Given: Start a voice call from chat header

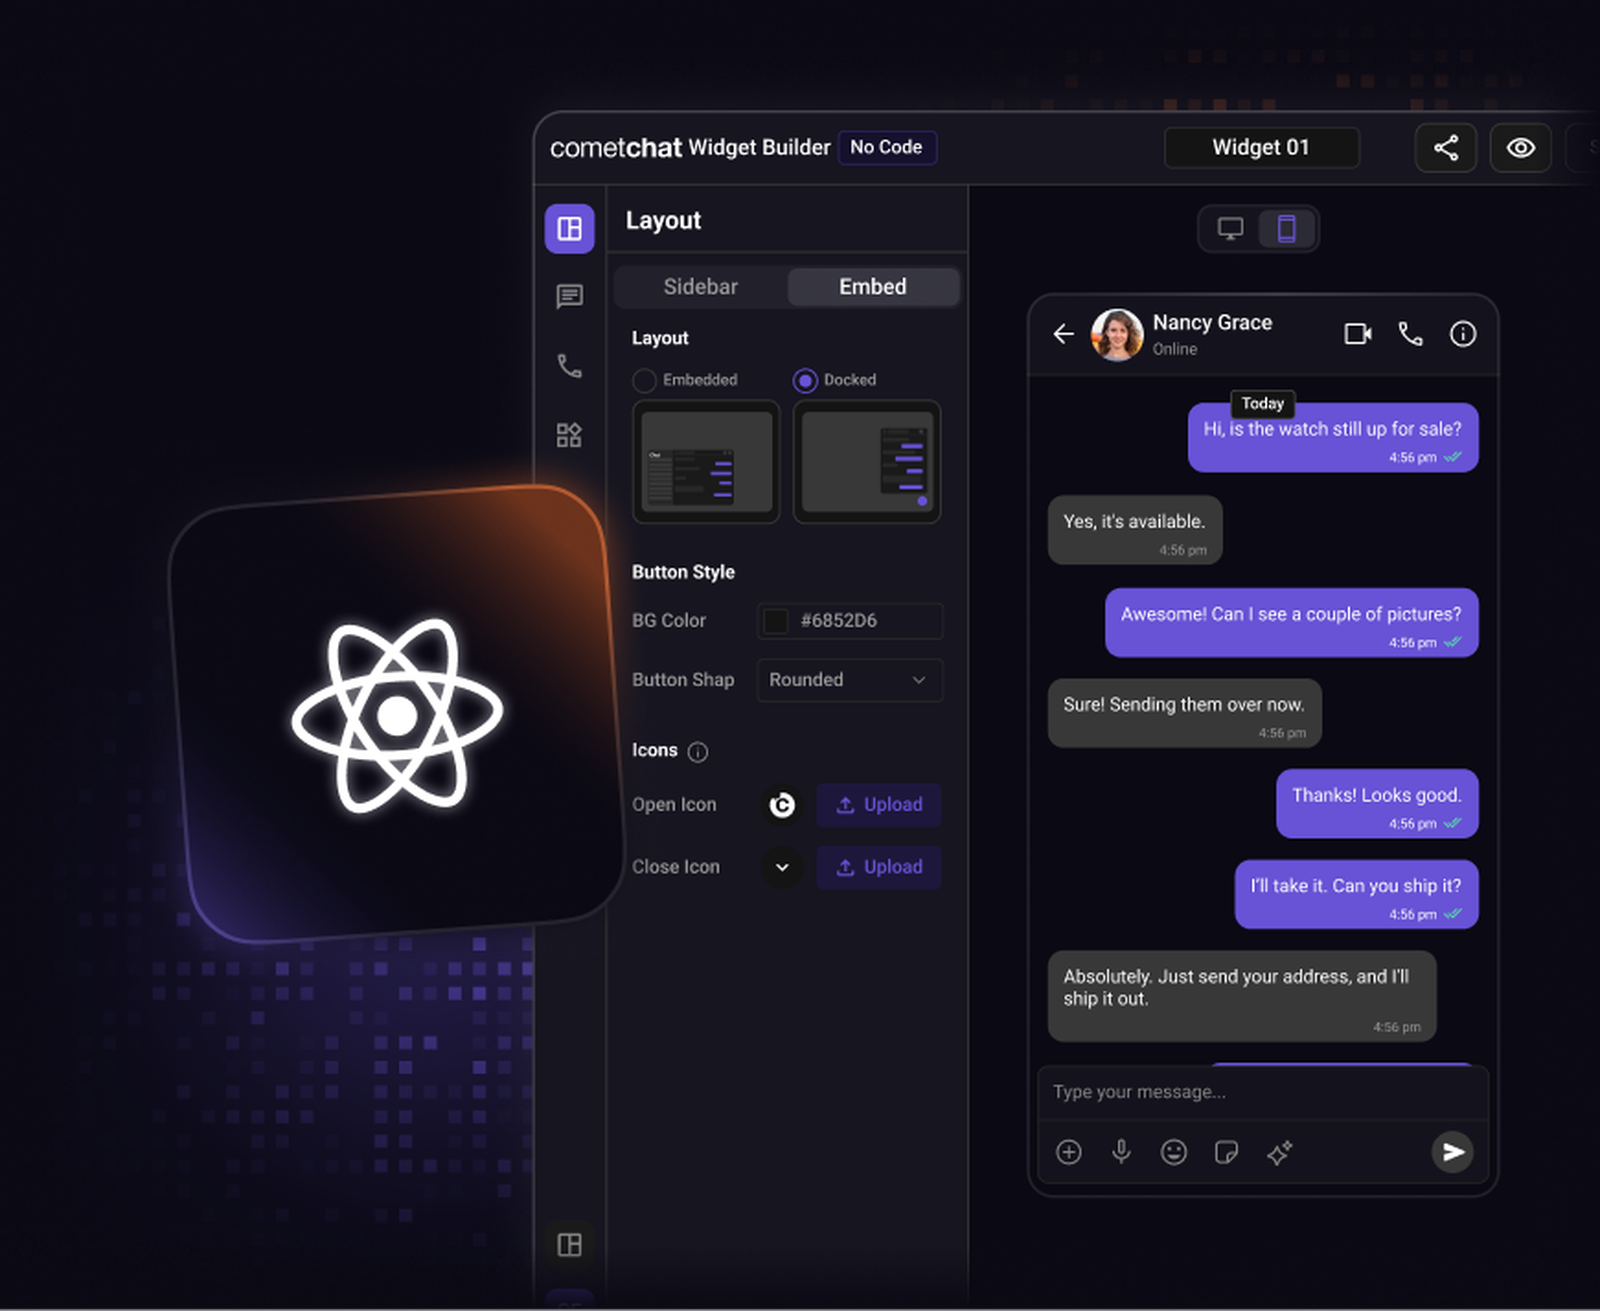Looking at the screenshot, I should [x=1410, y=334].
